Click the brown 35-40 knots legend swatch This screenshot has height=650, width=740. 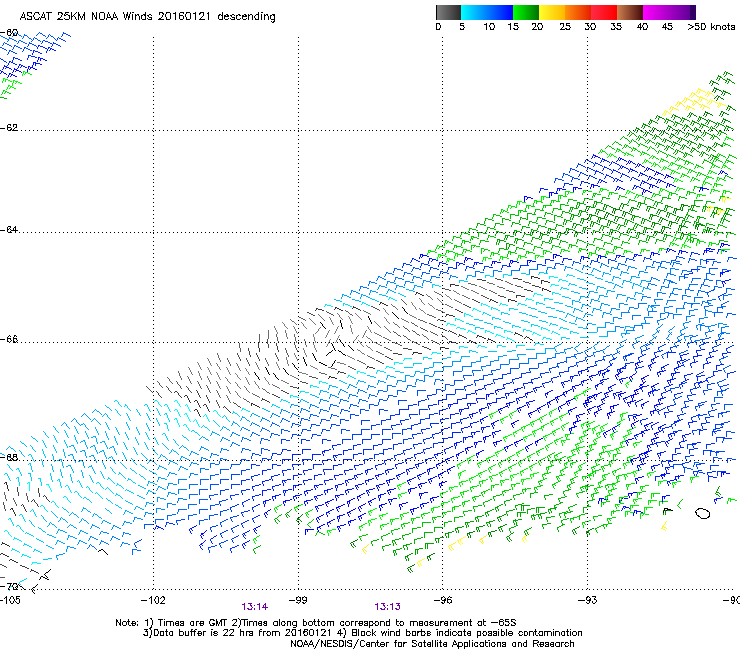point(630,12)
